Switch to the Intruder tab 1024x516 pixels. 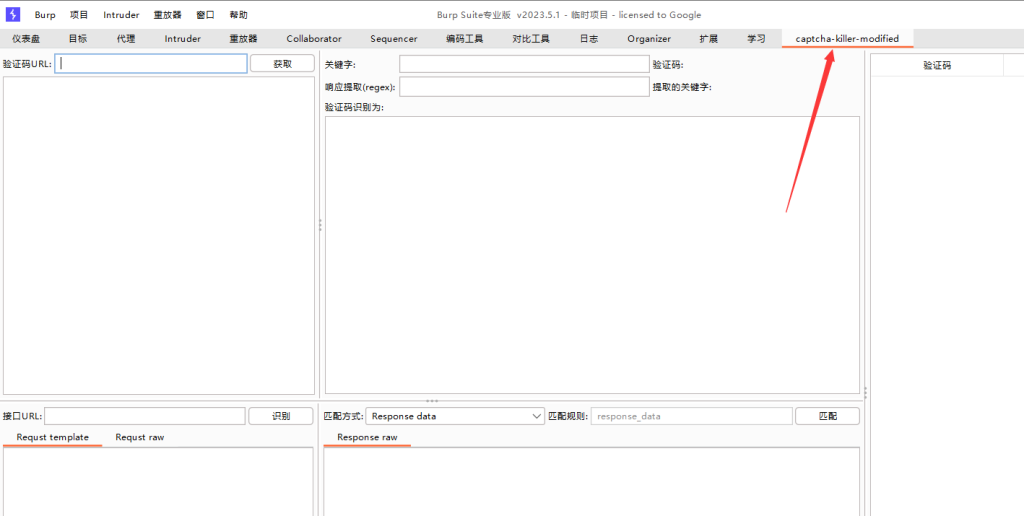pos(183,39)
